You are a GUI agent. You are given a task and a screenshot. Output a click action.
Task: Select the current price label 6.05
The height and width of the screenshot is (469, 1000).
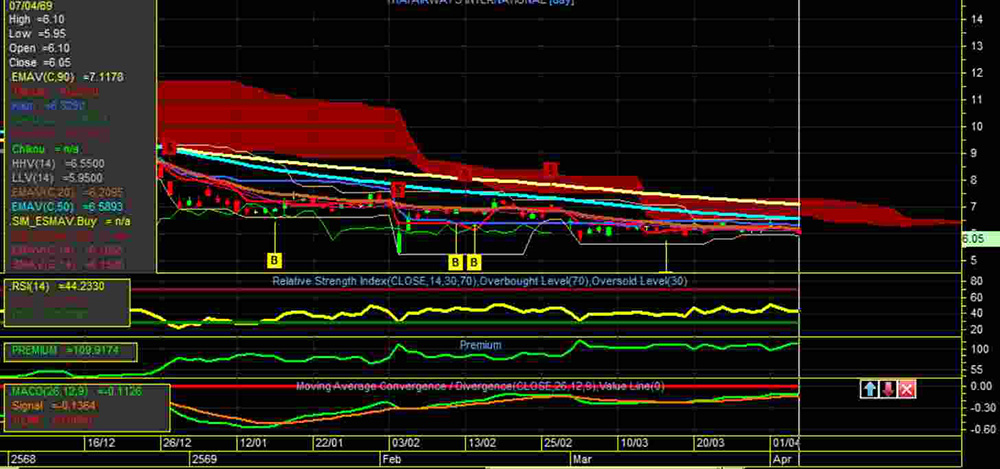973,239
